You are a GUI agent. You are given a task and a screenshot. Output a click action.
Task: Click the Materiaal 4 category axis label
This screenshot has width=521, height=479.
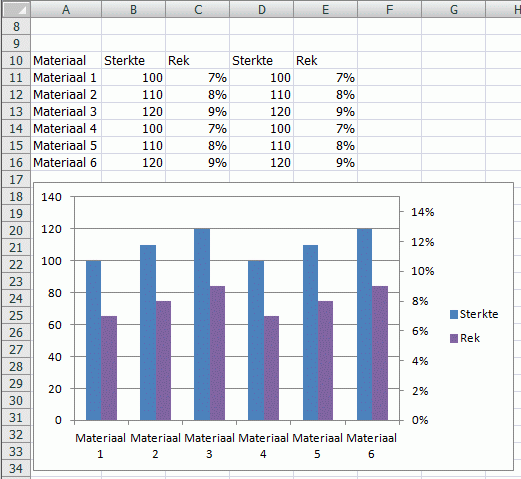point(263,446)
